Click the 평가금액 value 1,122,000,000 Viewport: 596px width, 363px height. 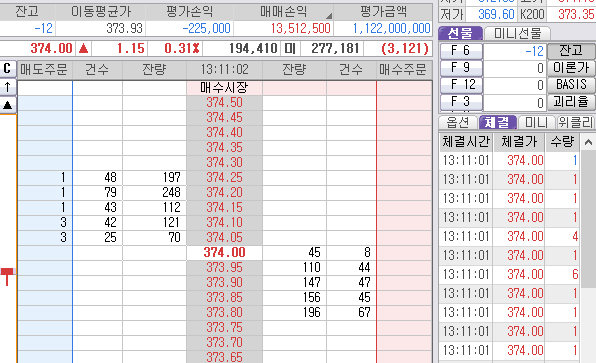pyautogui.click(x=392, y=29)
